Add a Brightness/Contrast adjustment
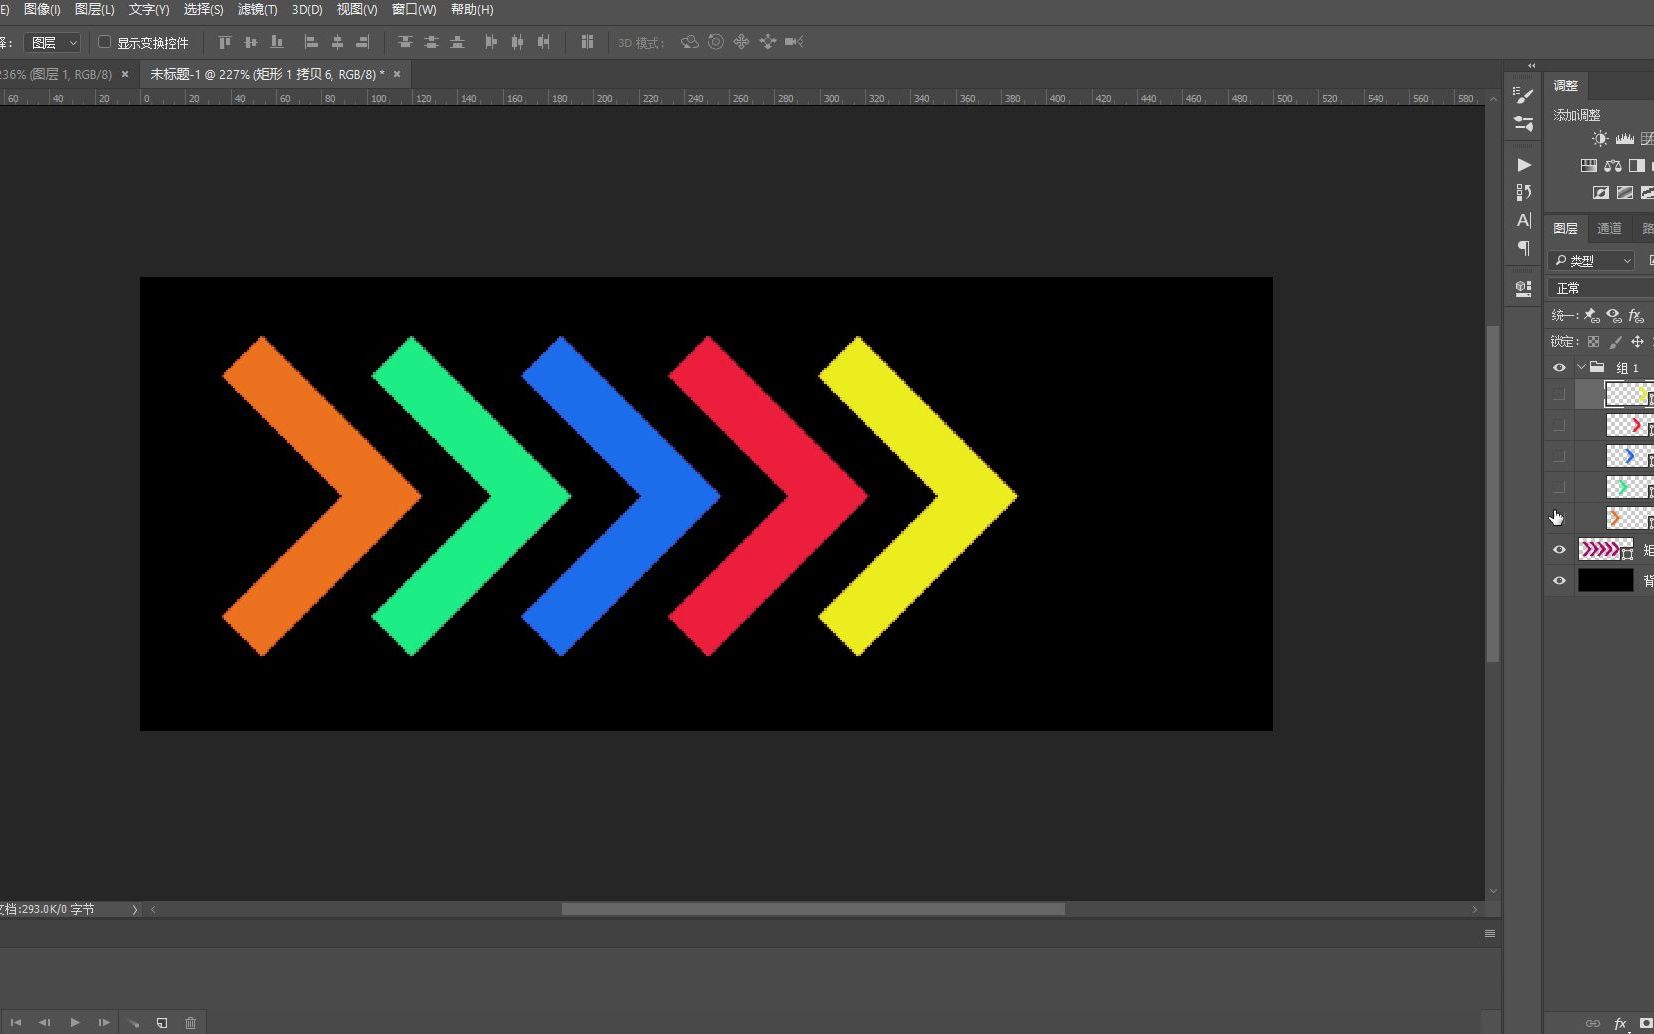Screen dimensions: 1654x1034 [1600, 139]
